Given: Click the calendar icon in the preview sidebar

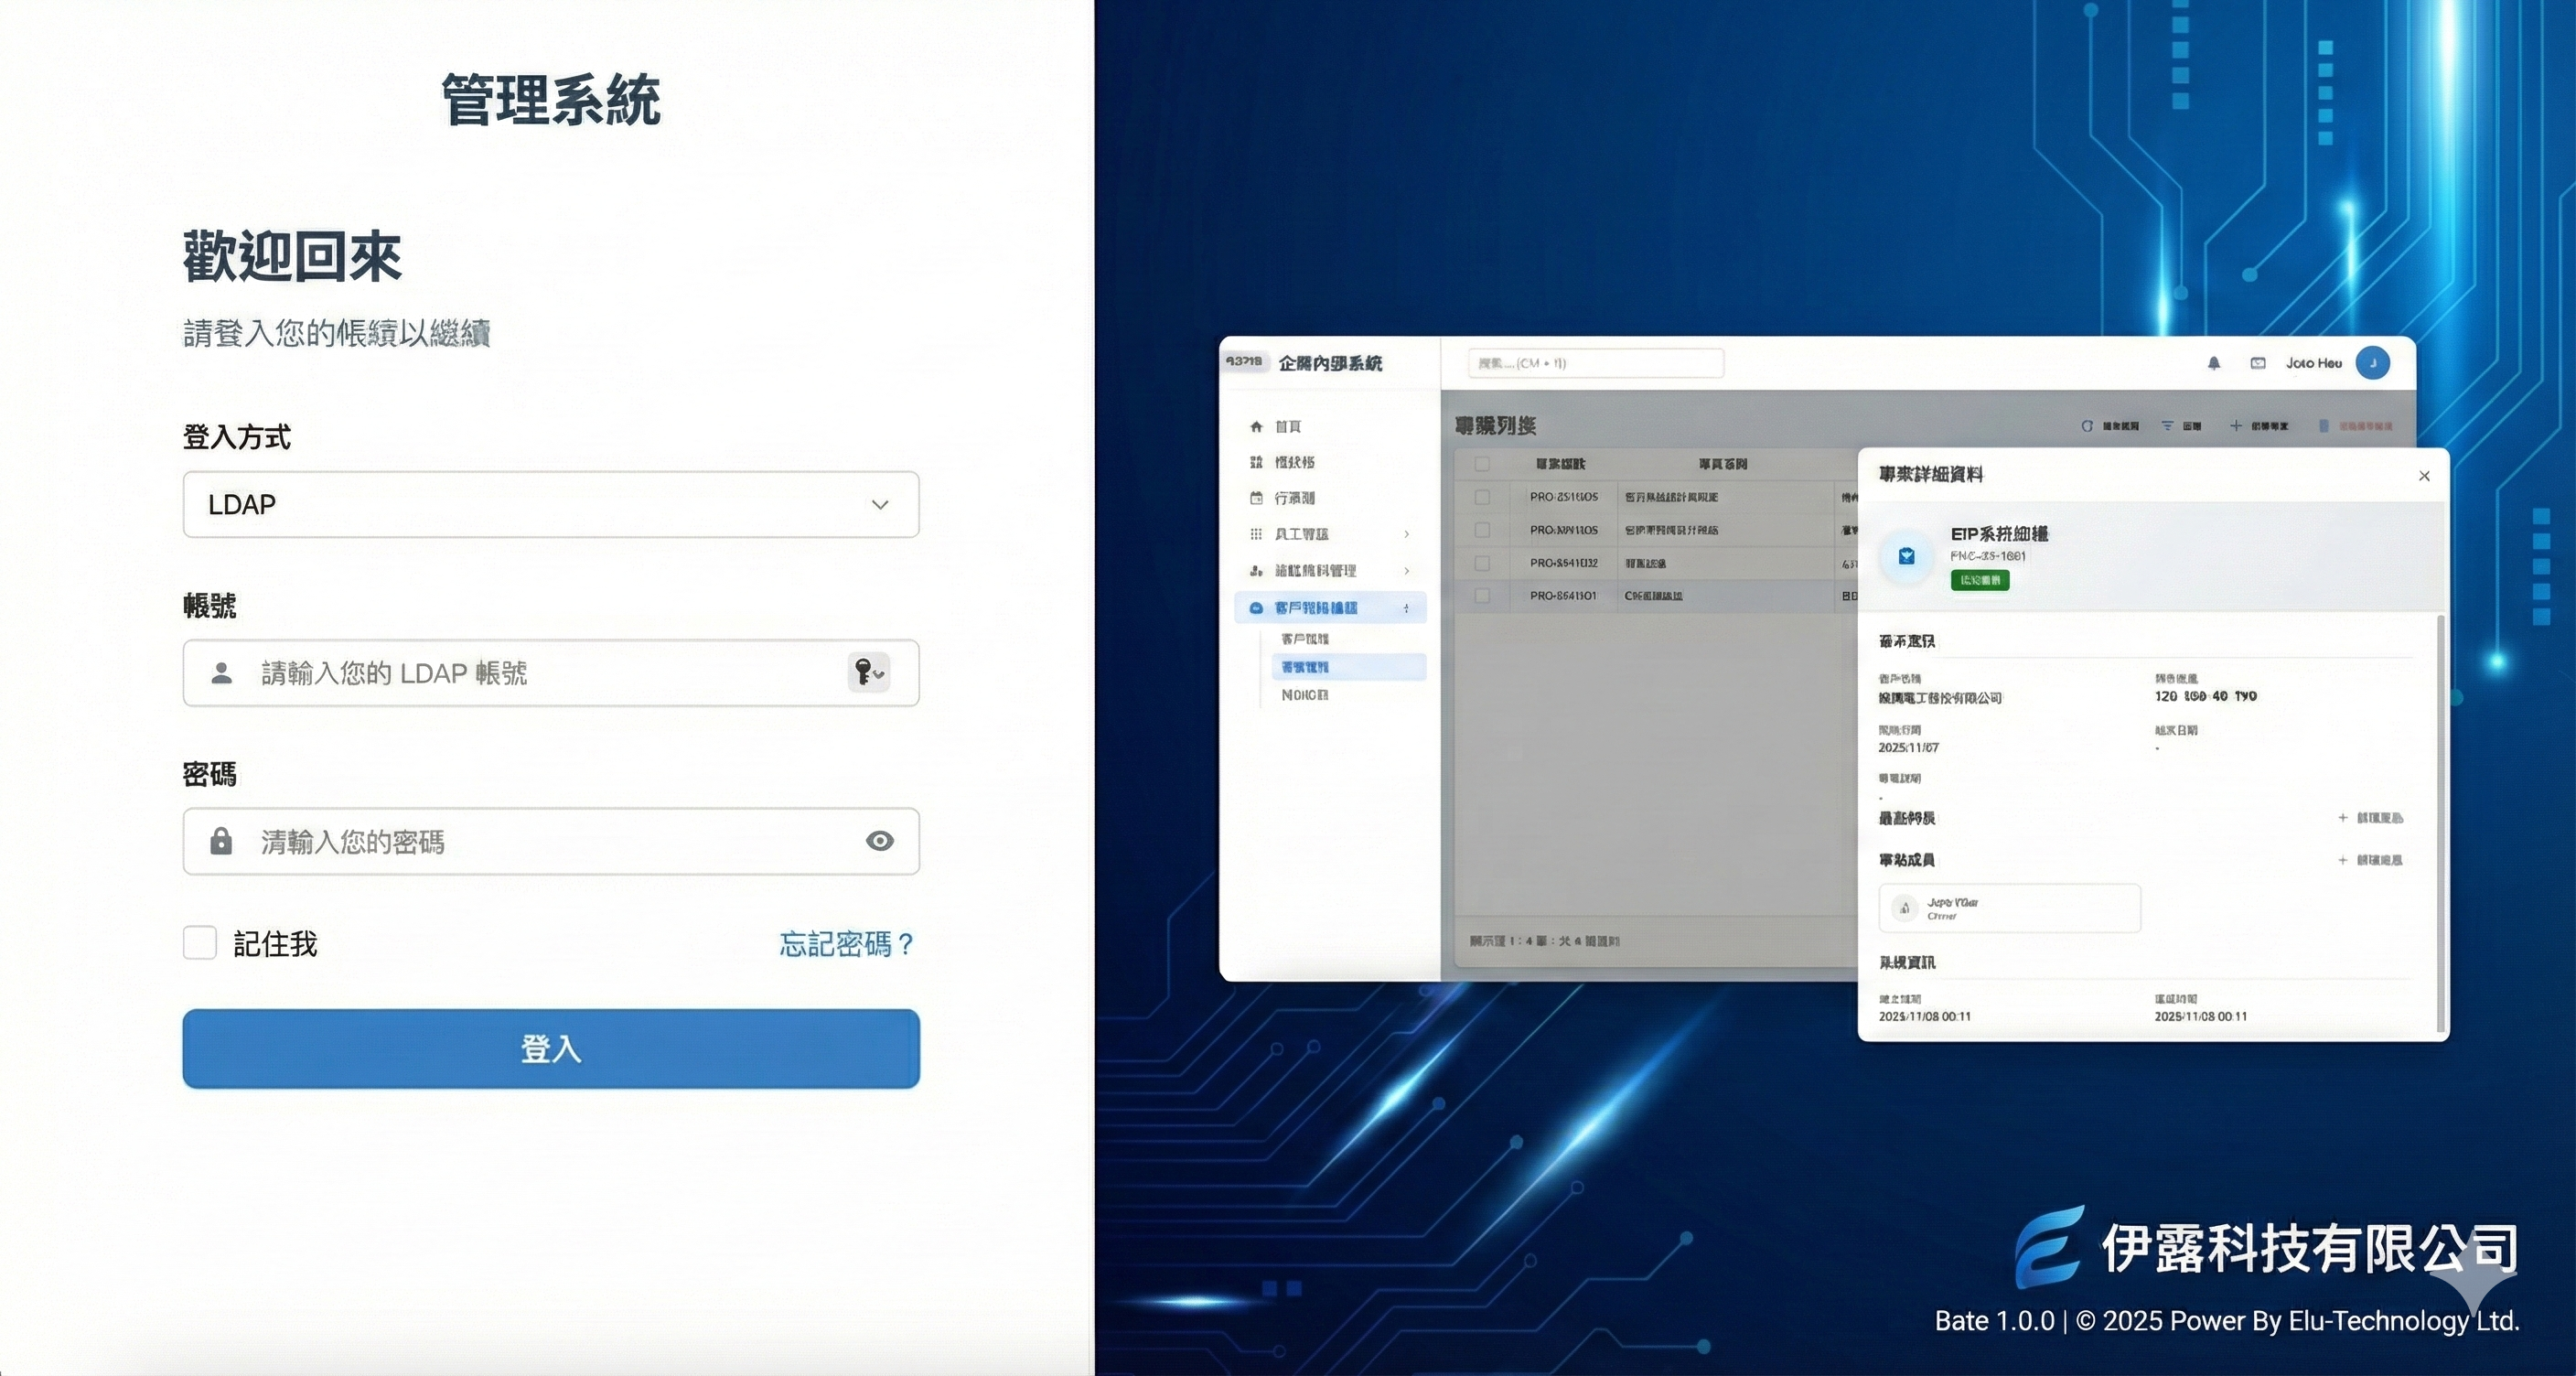Looking at the screenshot, I should pos(1256,498).
